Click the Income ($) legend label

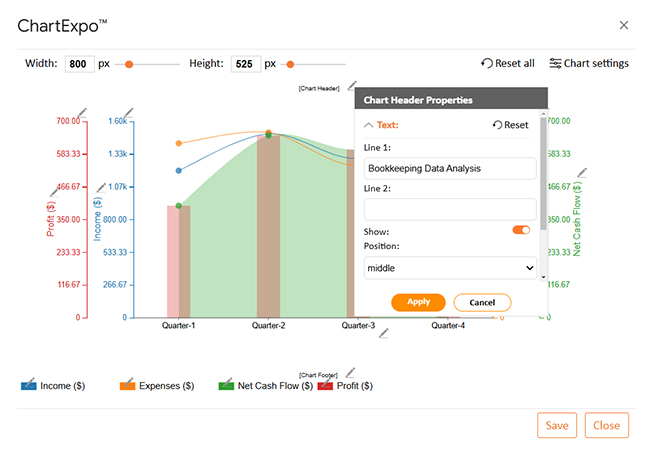tap(63, 386)
